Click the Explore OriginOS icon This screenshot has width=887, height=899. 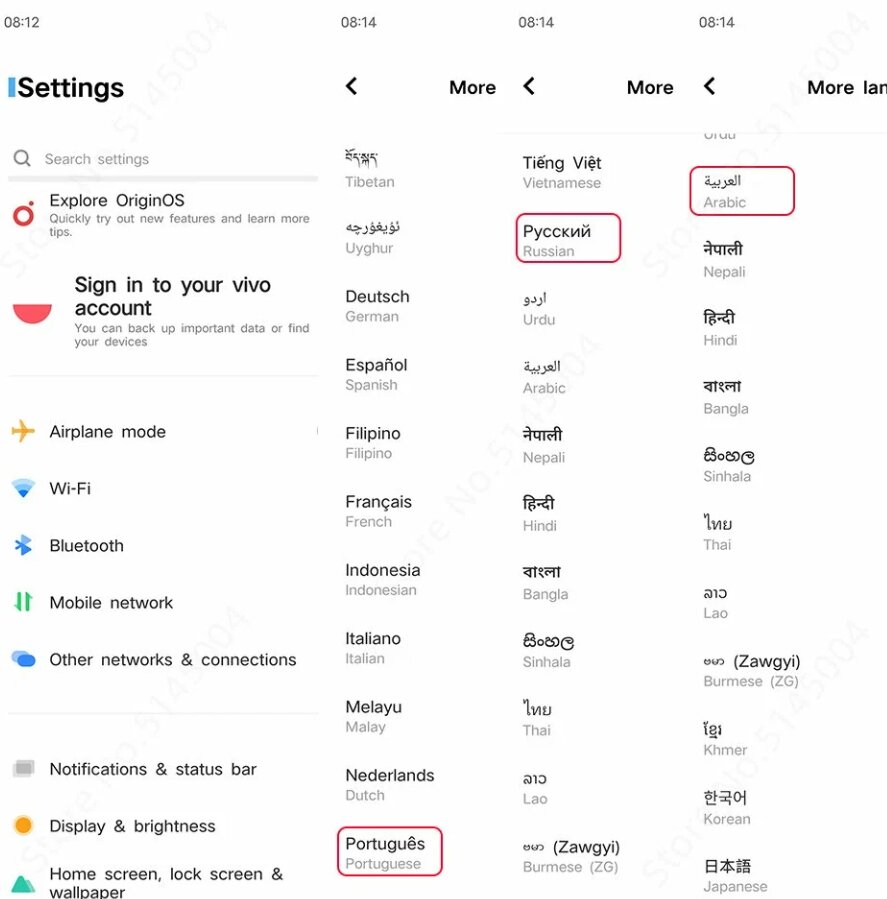pyautogui.click(x=23, y=213)
